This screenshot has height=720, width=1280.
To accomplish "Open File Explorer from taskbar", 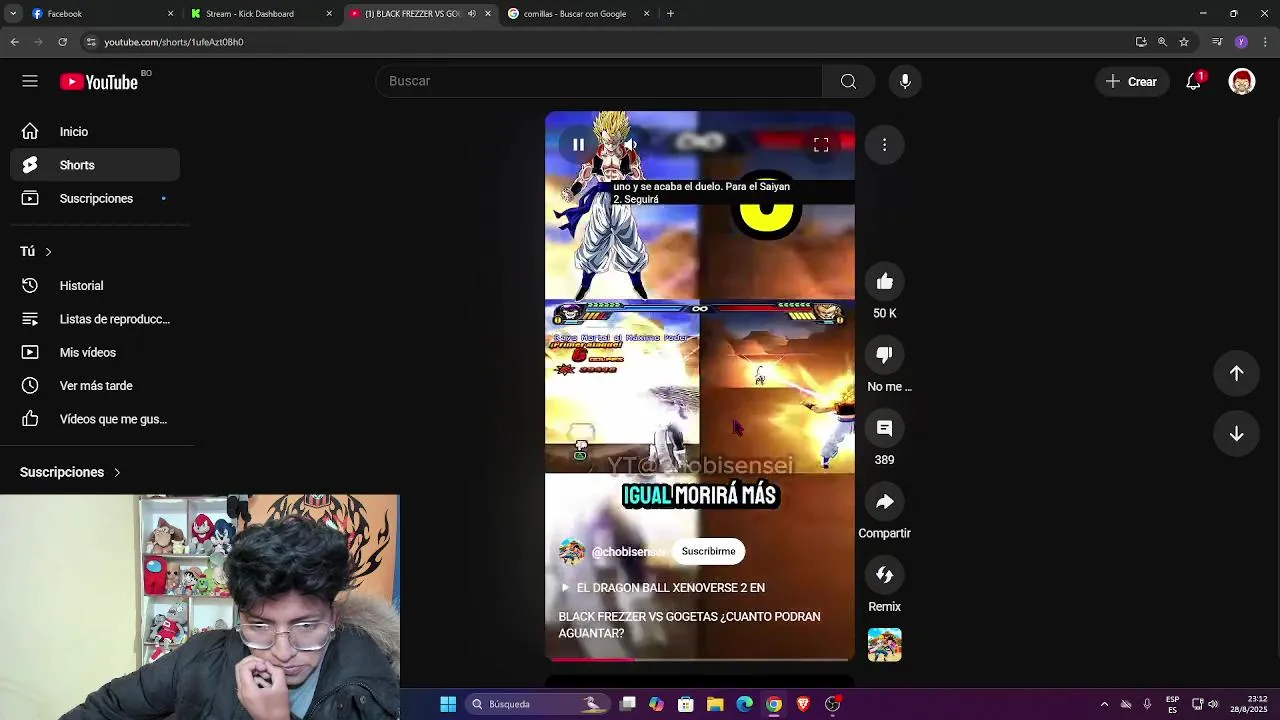I will tap(715, 704).
